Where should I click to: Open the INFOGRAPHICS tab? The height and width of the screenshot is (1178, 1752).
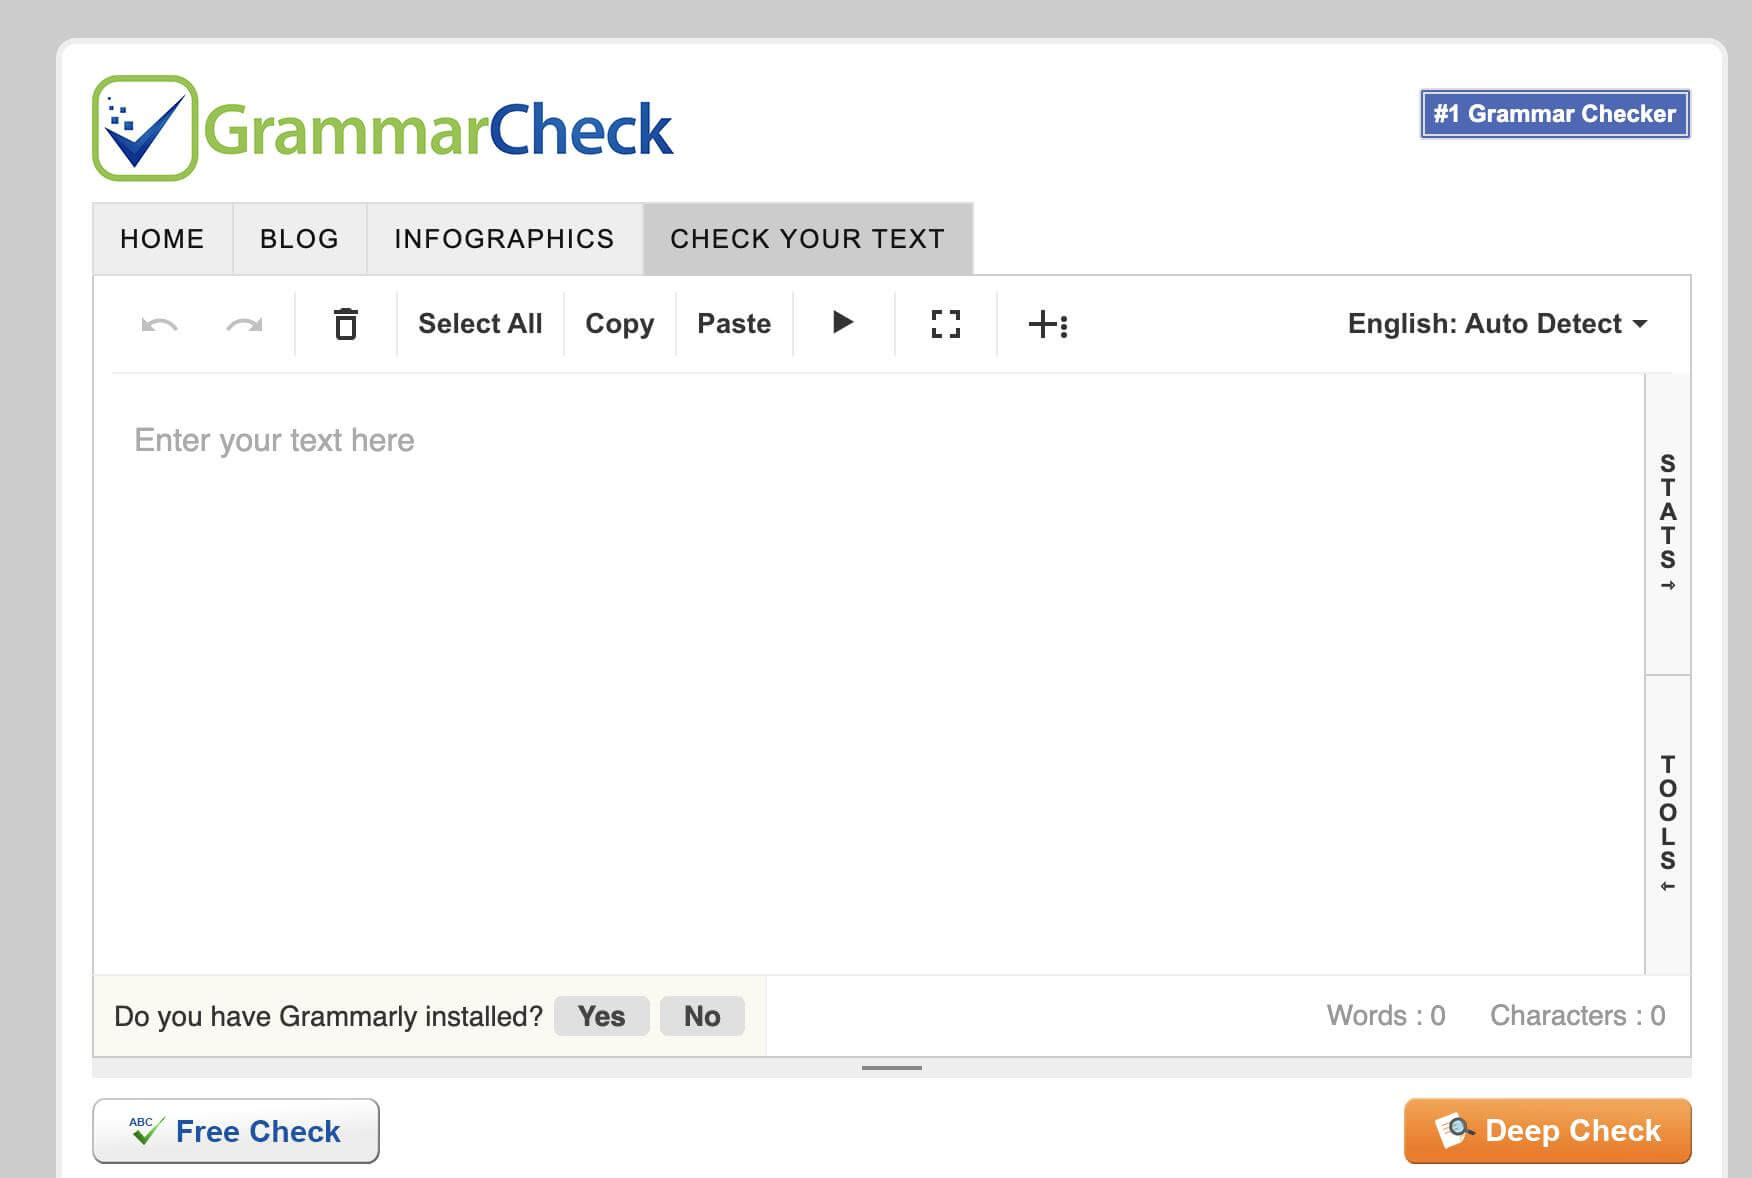[505, 239]
